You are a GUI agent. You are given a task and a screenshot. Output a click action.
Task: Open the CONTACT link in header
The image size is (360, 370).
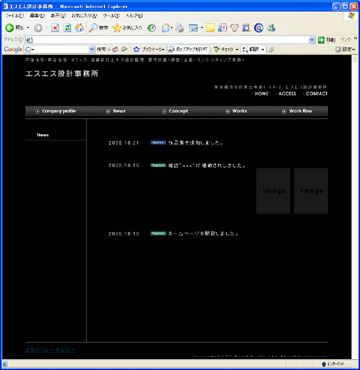pos(316,94)
